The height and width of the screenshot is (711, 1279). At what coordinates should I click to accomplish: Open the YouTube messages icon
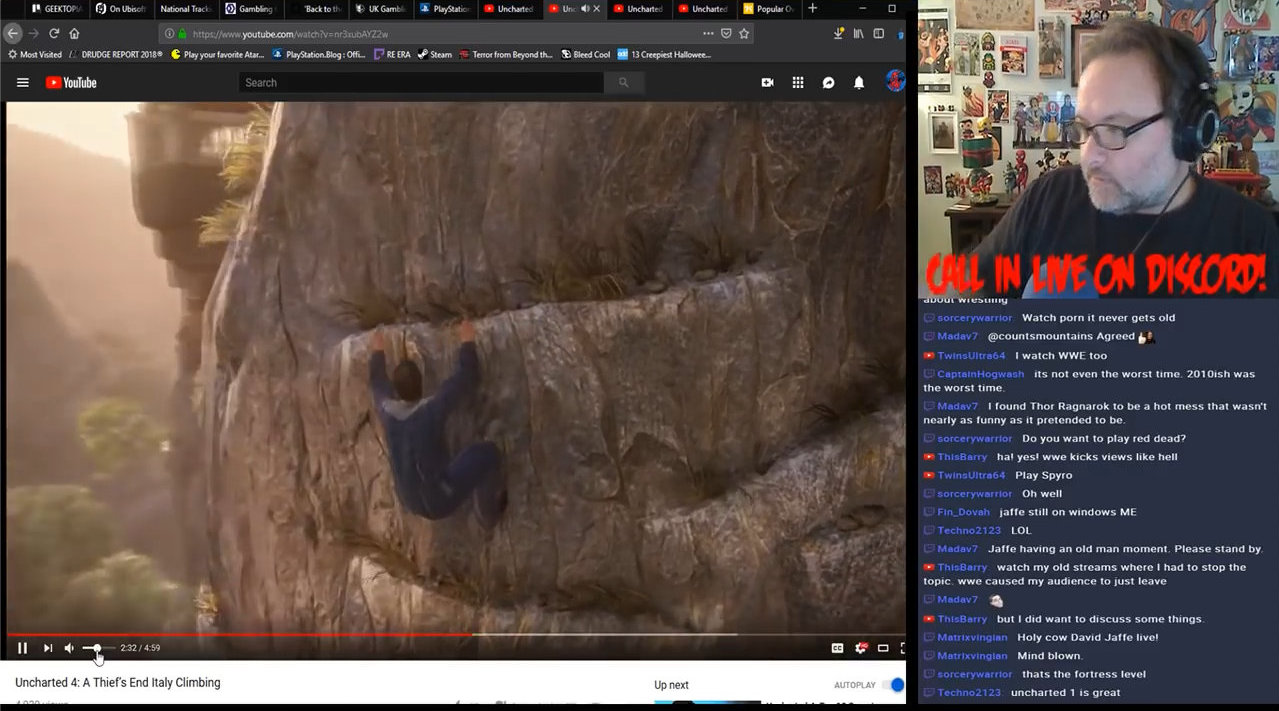(x=828, y=83)
